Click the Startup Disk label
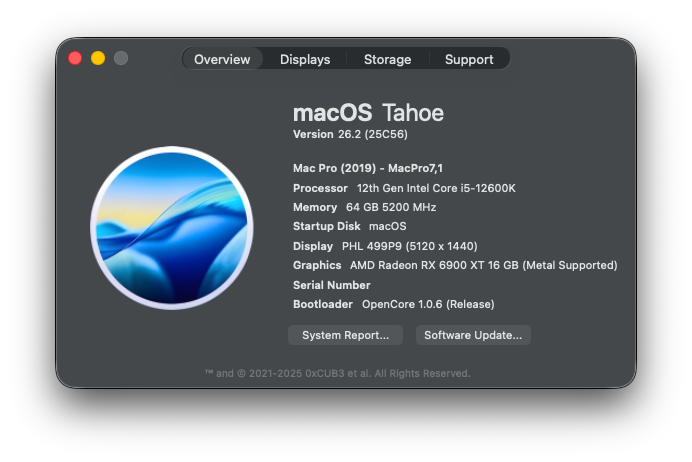 pyautogui.click(x=327, y=226)
